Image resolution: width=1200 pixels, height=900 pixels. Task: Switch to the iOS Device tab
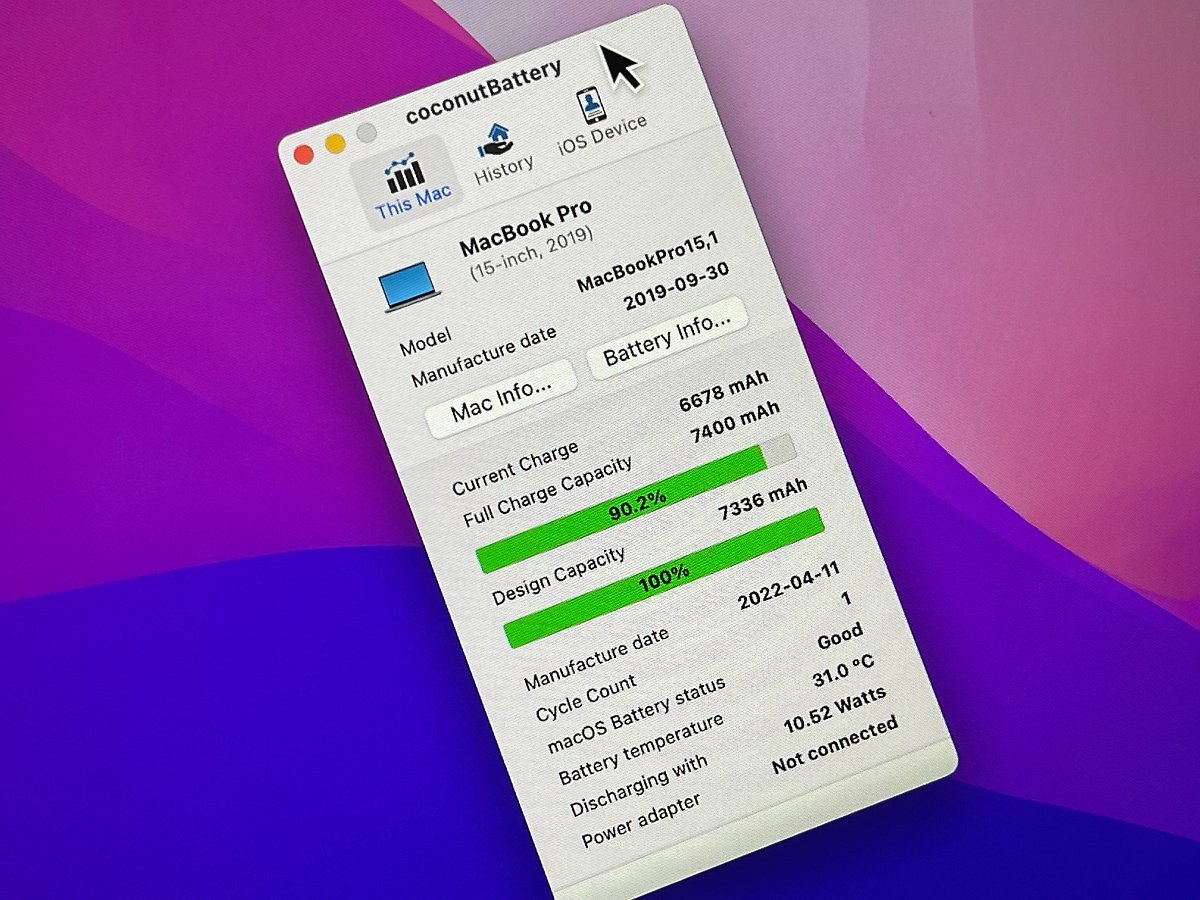(x=599, y=123)
